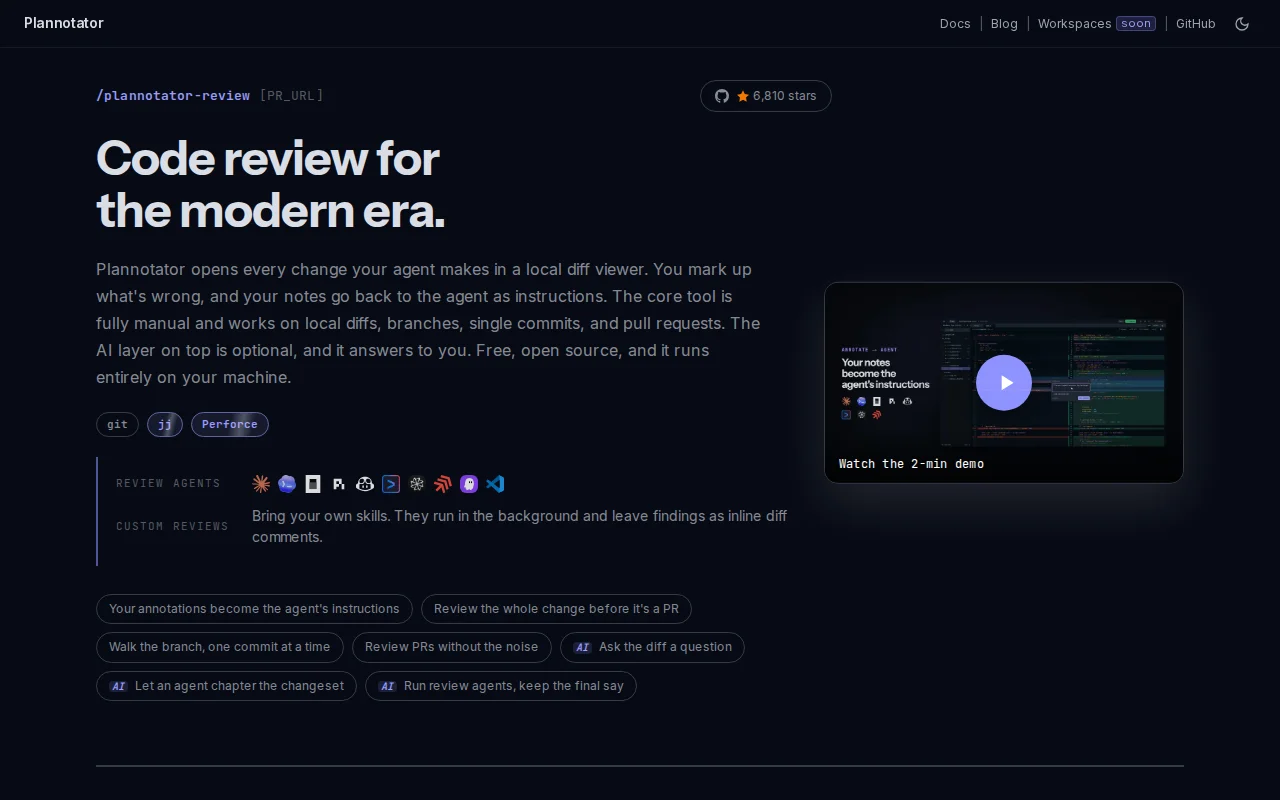Go to the Plannotator home logo
This screenshot has height=800, width=1280.
64,23
